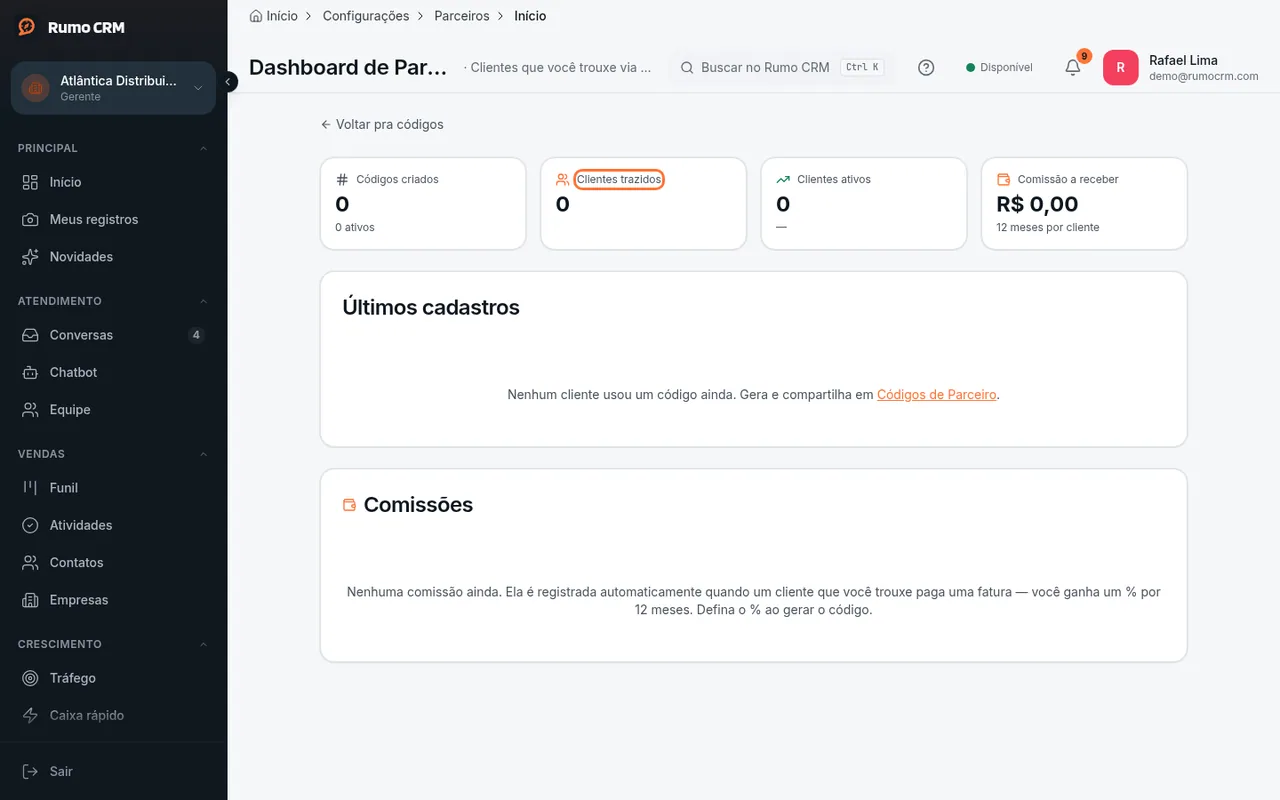Open the notifications bell
The width and height of the screenshot is (1280, 800).
coord(1072,67)
